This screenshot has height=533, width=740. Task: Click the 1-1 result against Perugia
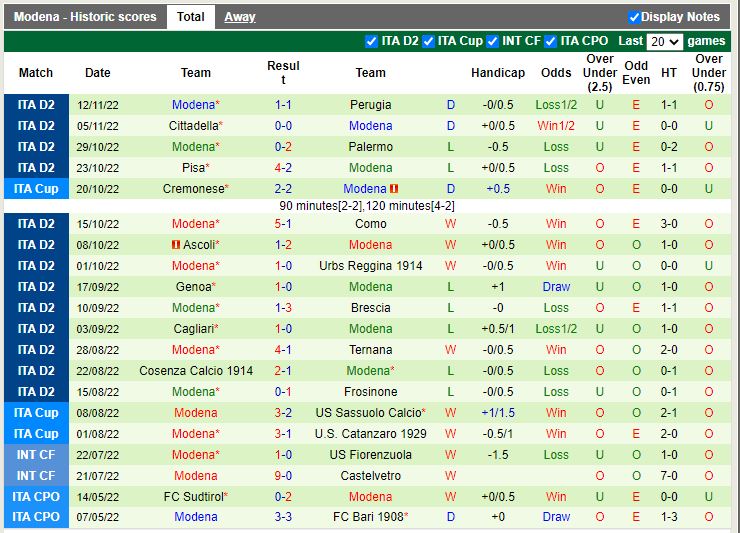pos(283,105)
